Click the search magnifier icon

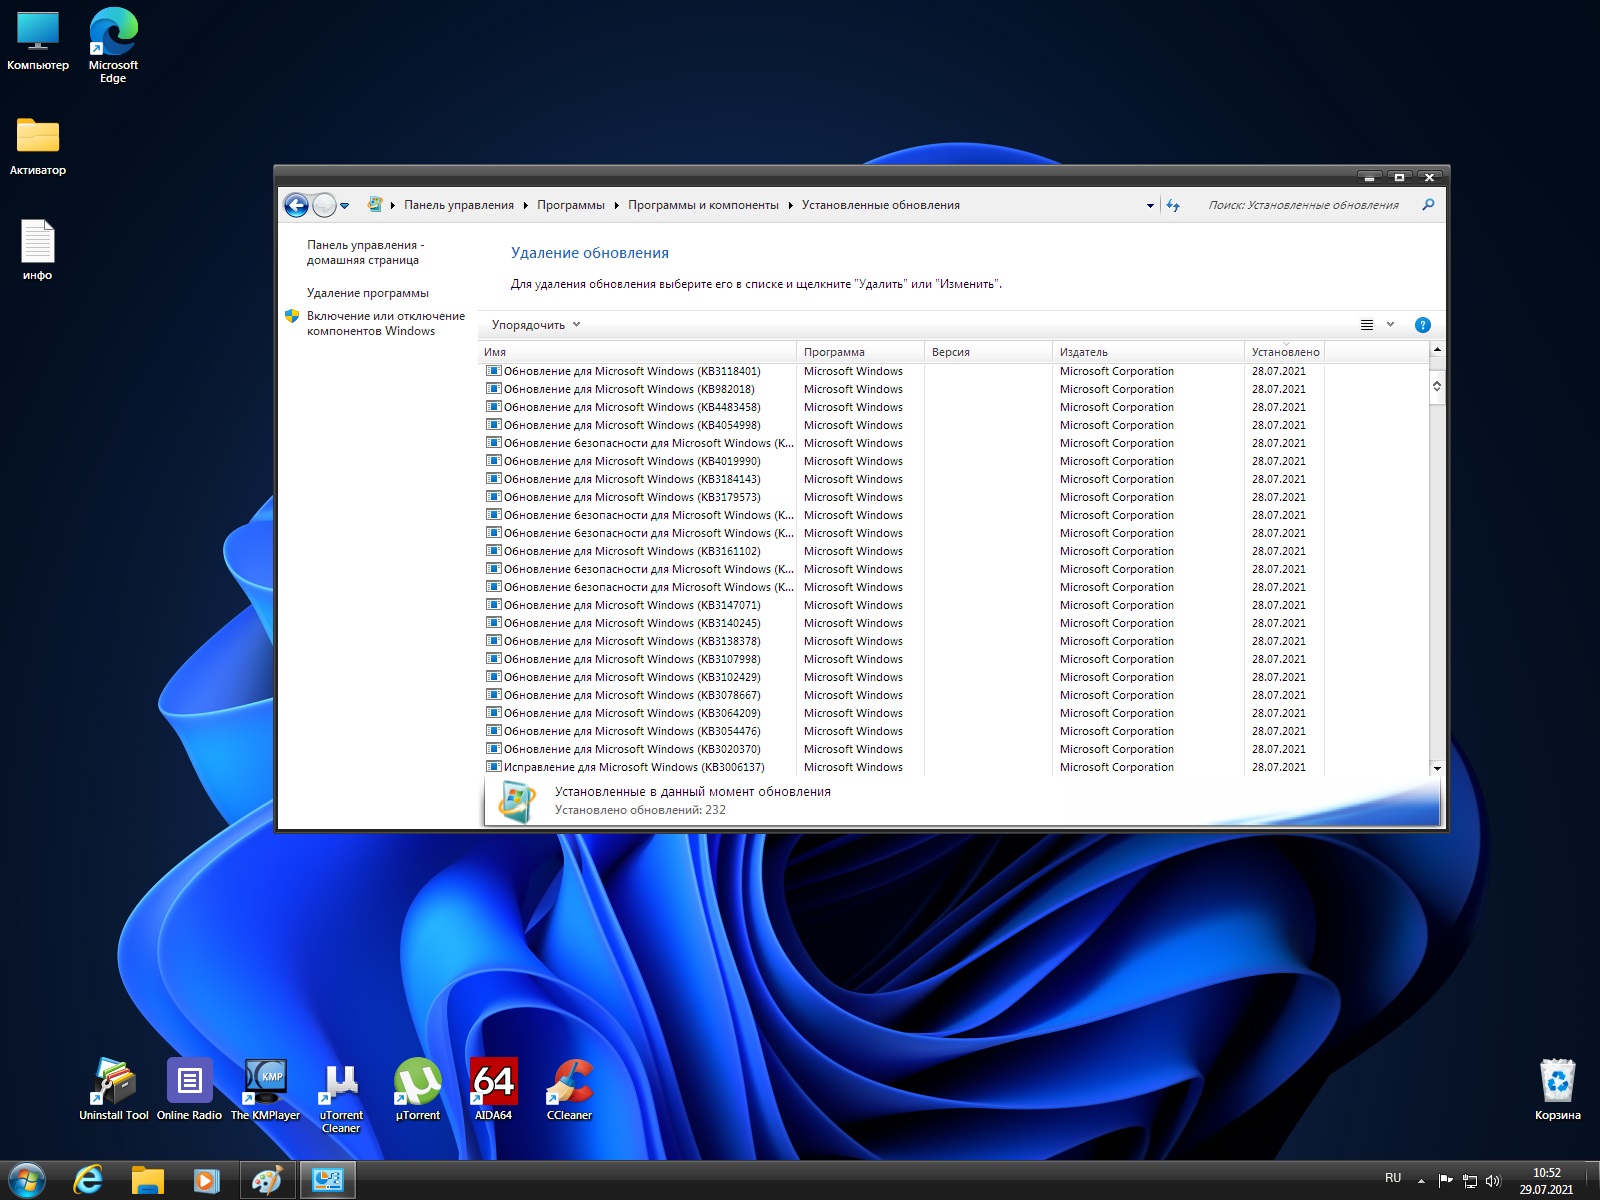pos(1428,205)
